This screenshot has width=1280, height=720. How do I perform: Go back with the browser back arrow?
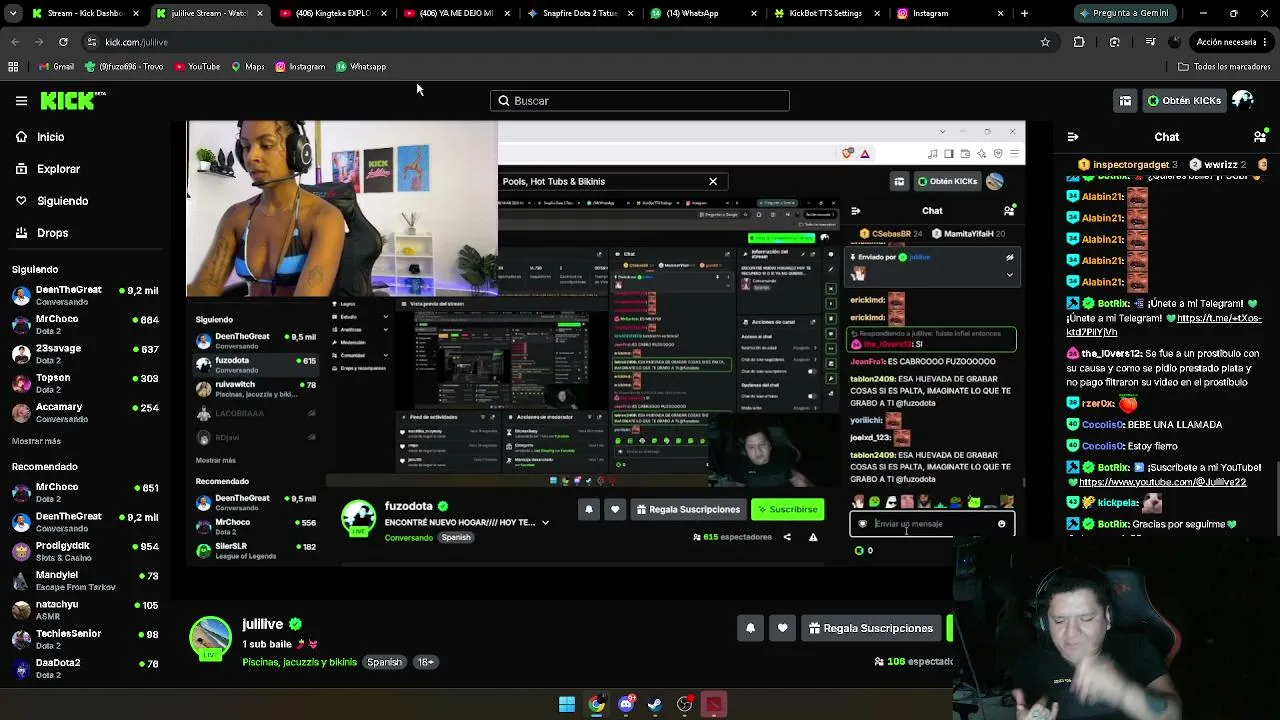pyautogui.click(x=15, y=42)
